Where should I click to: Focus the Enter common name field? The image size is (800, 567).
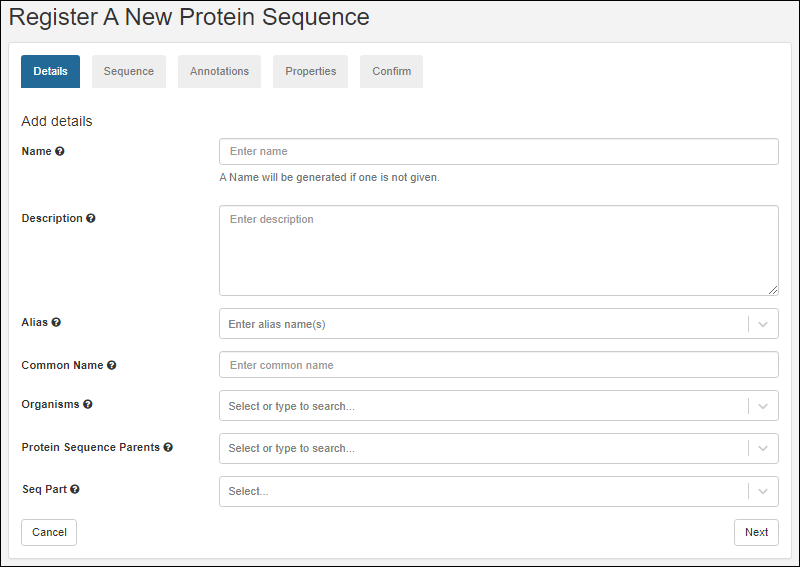pyautogui.click(x=498, y=365)
